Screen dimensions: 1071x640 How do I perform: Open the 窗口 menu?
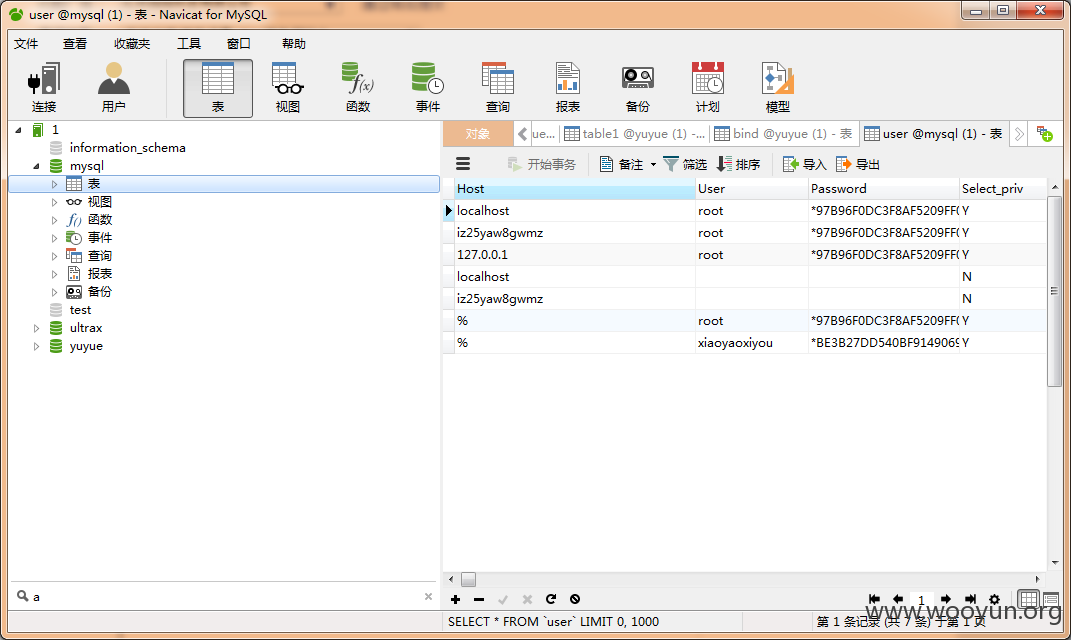pyautogui.click(x=238, y=44)
